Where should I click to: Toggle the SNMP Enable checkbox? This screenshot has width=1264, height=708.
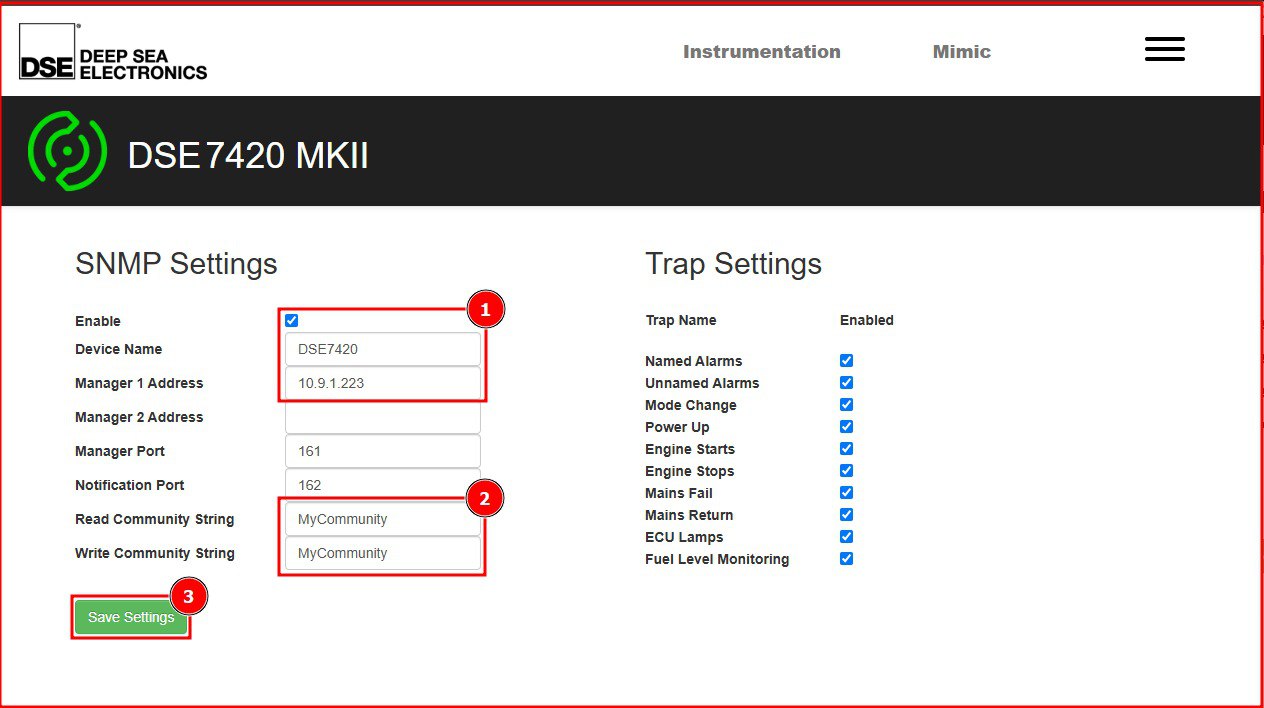[291, 321]
